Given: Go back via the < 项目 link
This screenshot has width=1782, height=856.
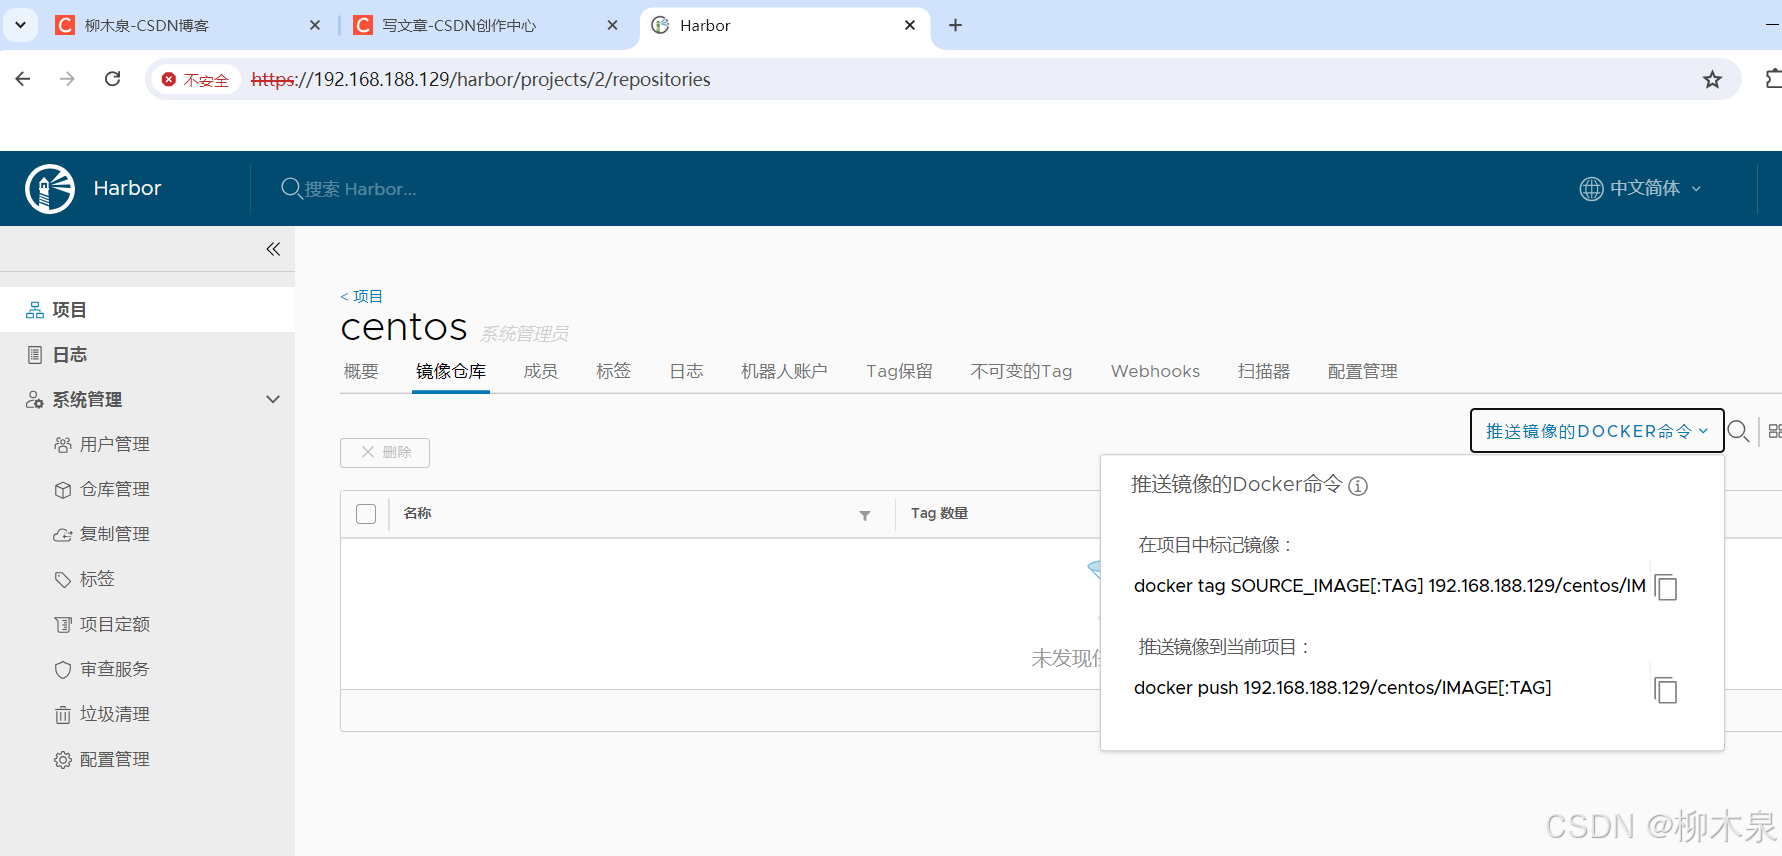Looking at the screenshot, I should [361, 296].
